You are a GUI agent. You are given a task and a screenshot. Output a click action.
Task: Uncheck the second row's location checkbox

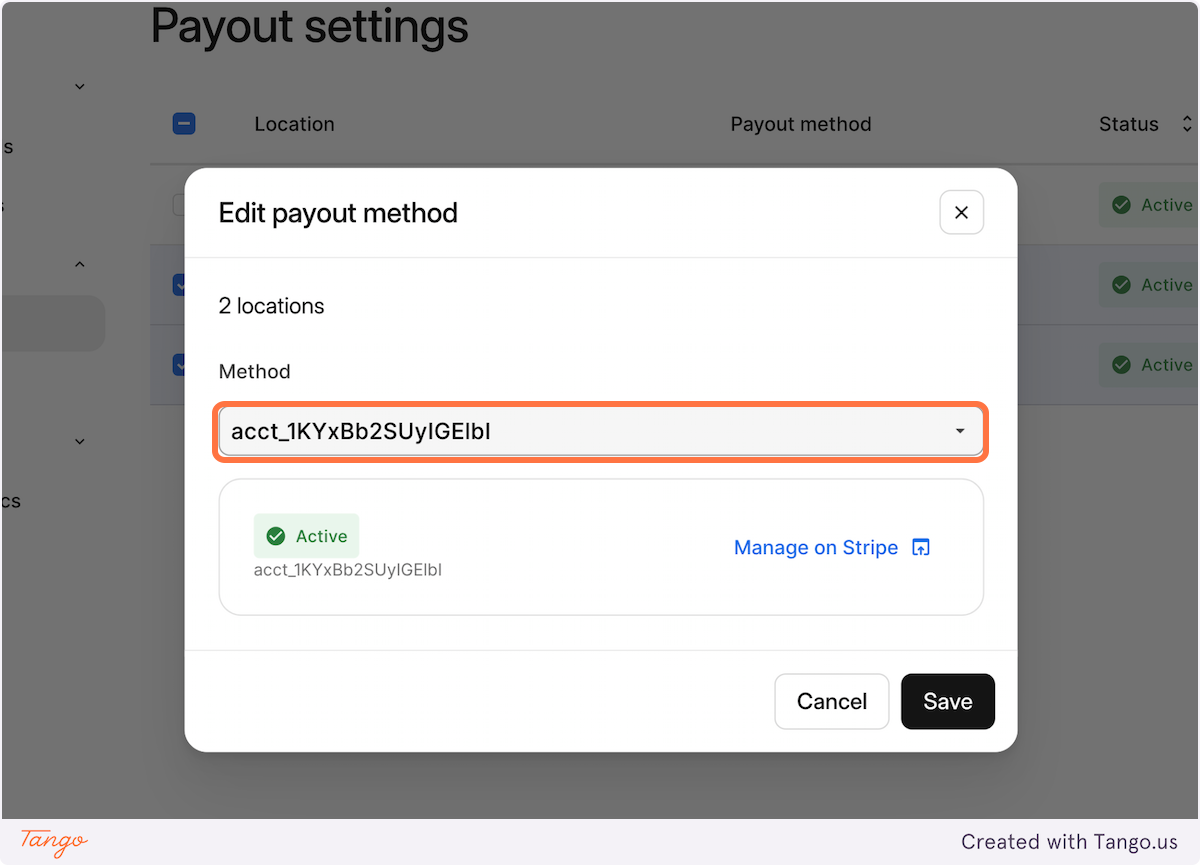tap(181, 284)
